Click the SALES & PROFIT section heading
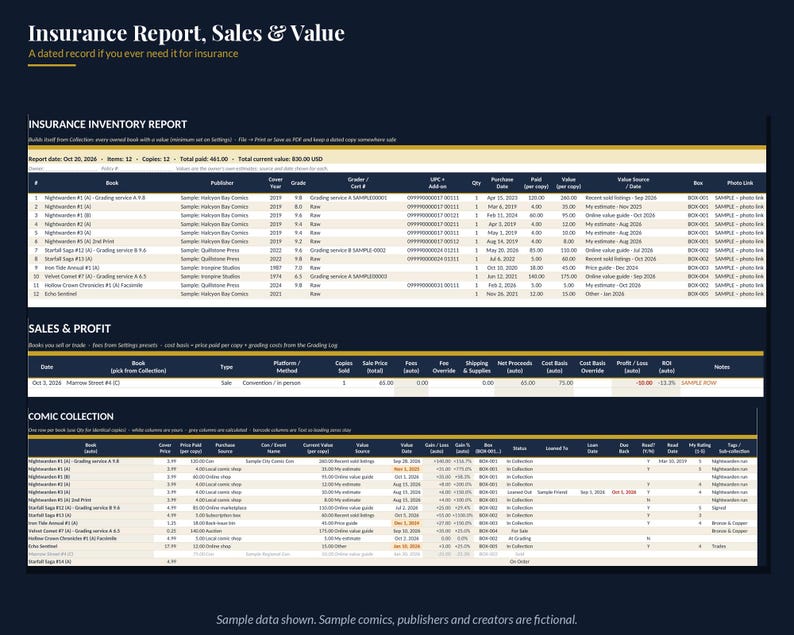This screenshot has width=794, height=635. [69, 329]
